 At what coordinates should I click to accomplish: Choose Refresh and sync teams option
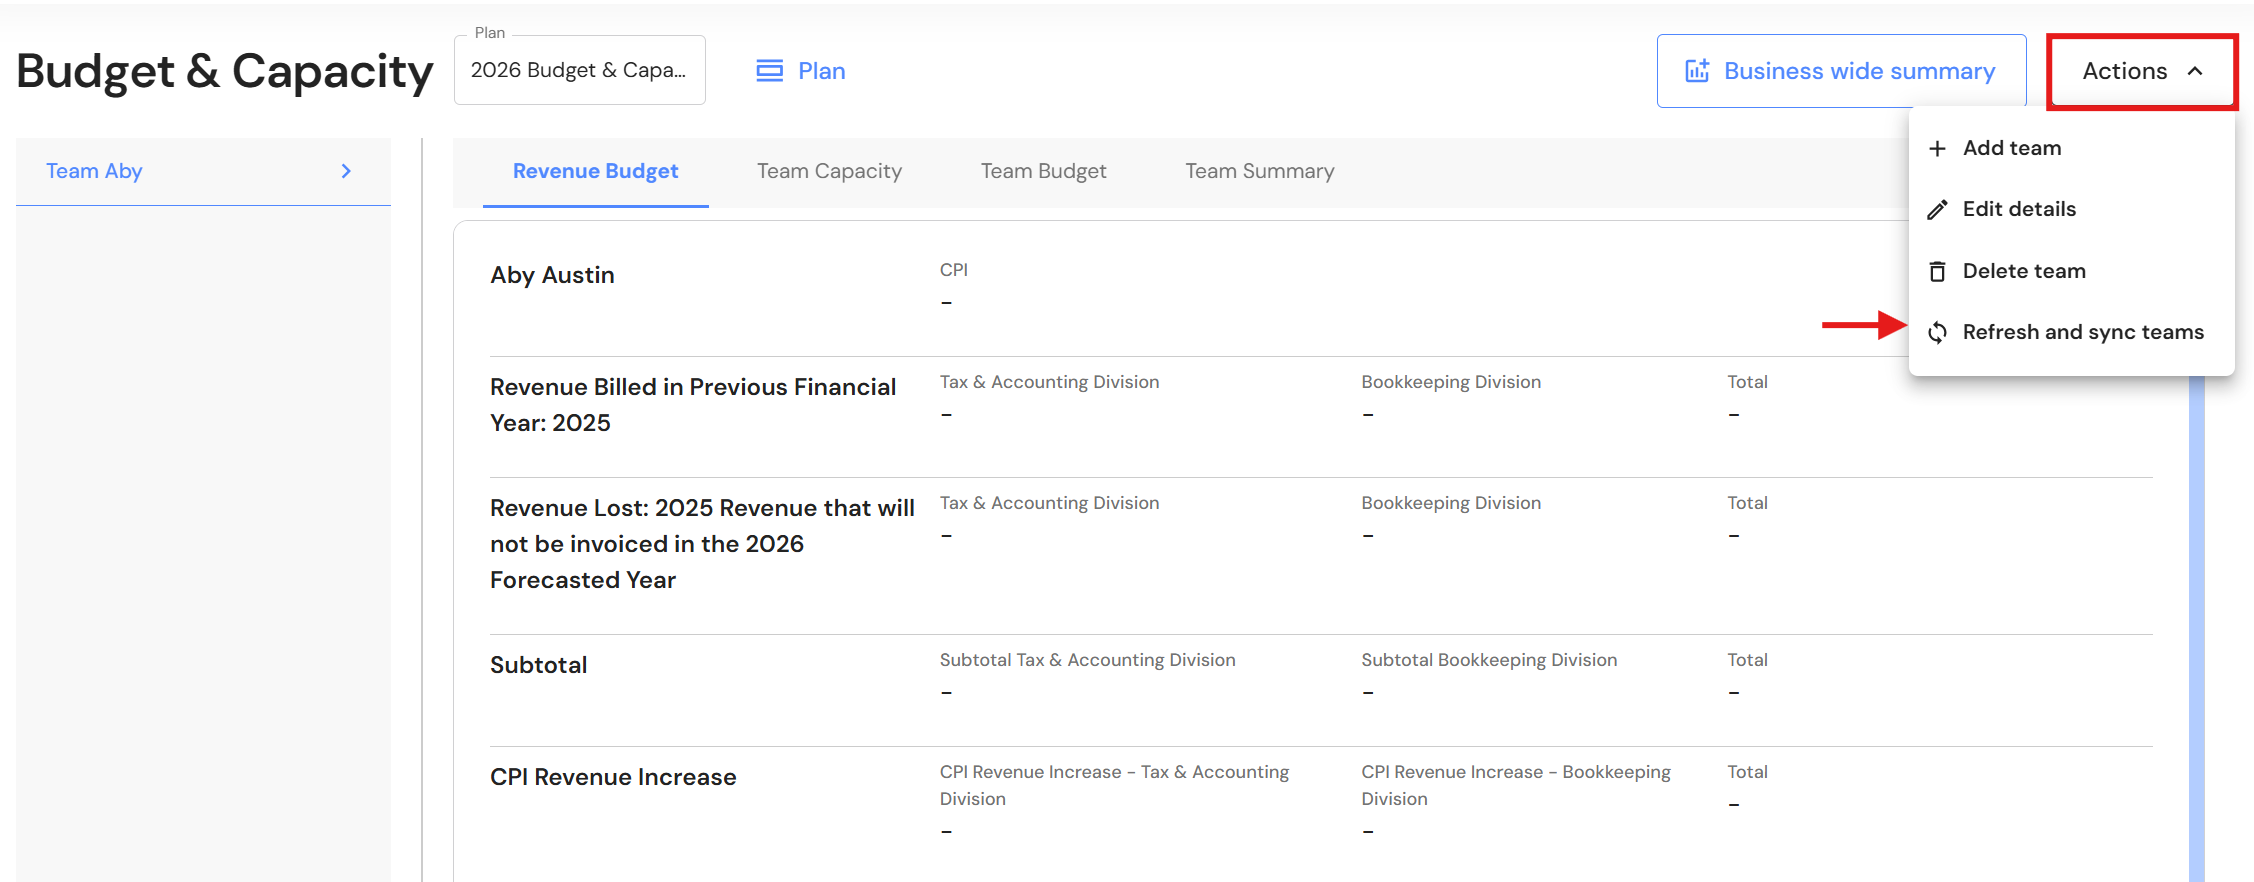[2082, 332]
